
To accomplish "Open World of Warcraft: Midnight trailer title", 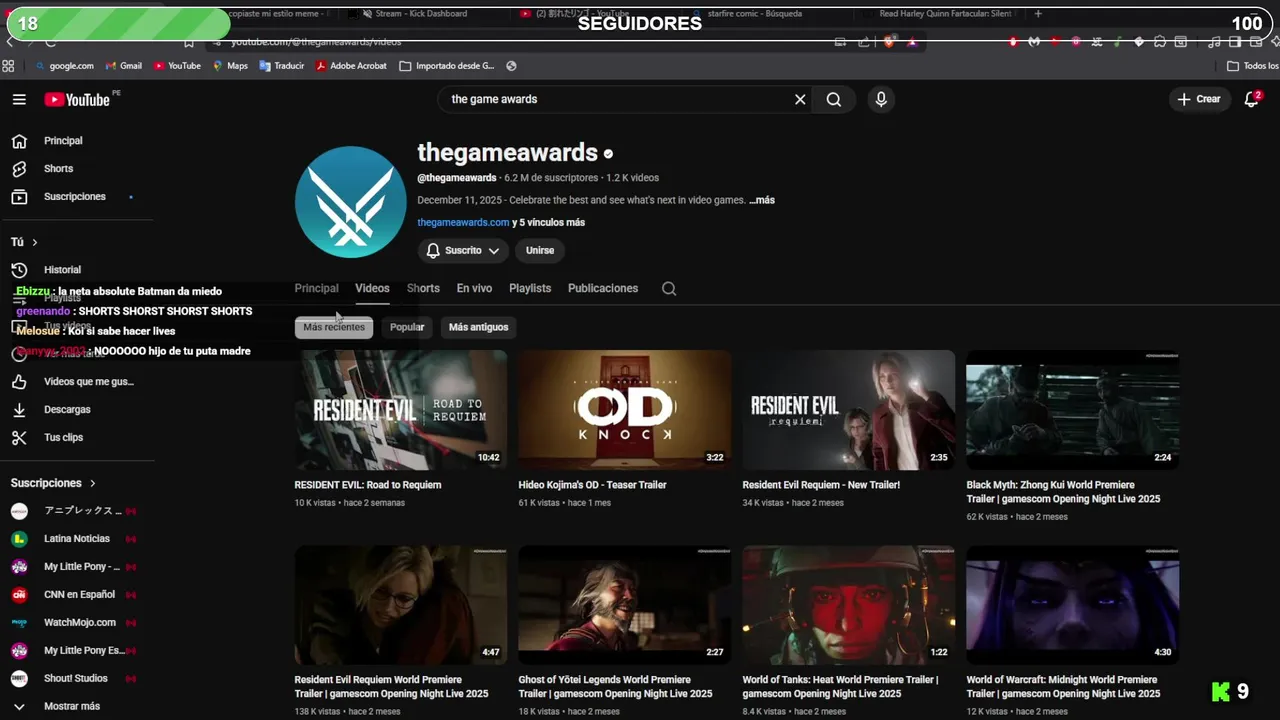I will click(1063, 687).
